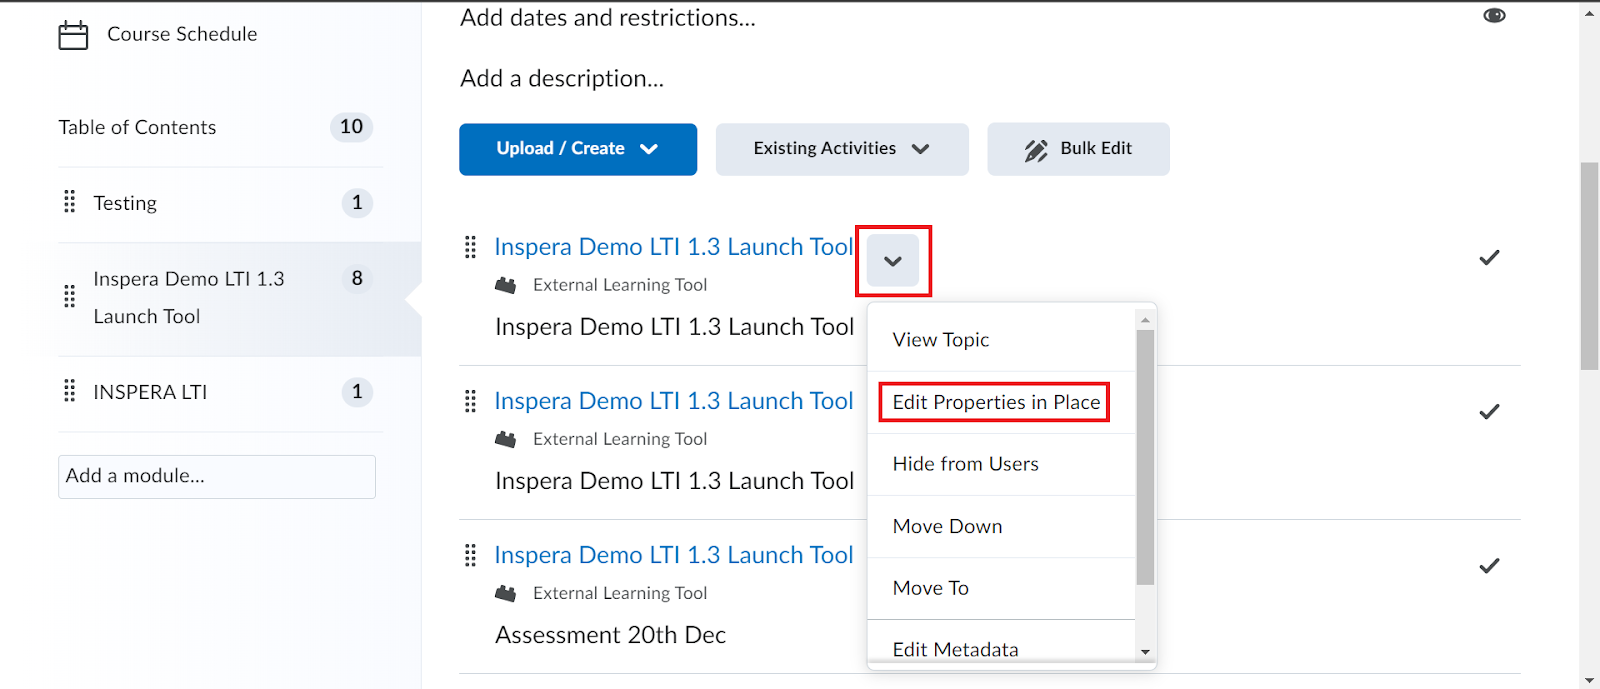Click the count badge 8 on Inspera module
This screenshot has width=1600, height=689.
pyautogui.click(x=357, y=278)
